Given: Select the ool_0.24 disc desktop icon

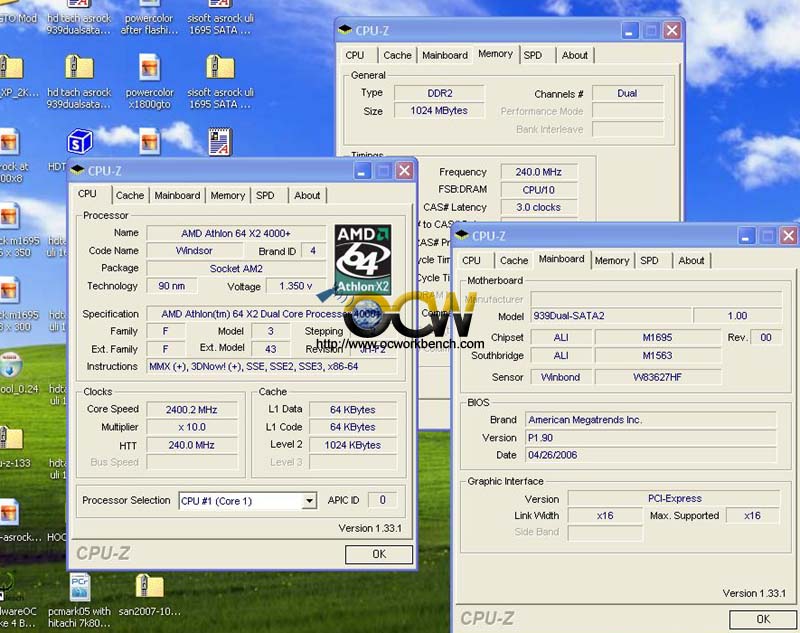Looking at the screenshot, I should point(10,364).
